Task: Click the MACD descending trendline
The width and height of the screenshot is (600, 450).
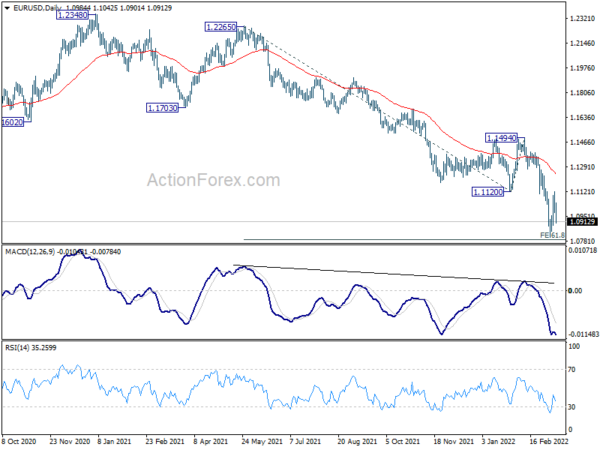Action: pos(394,274)
